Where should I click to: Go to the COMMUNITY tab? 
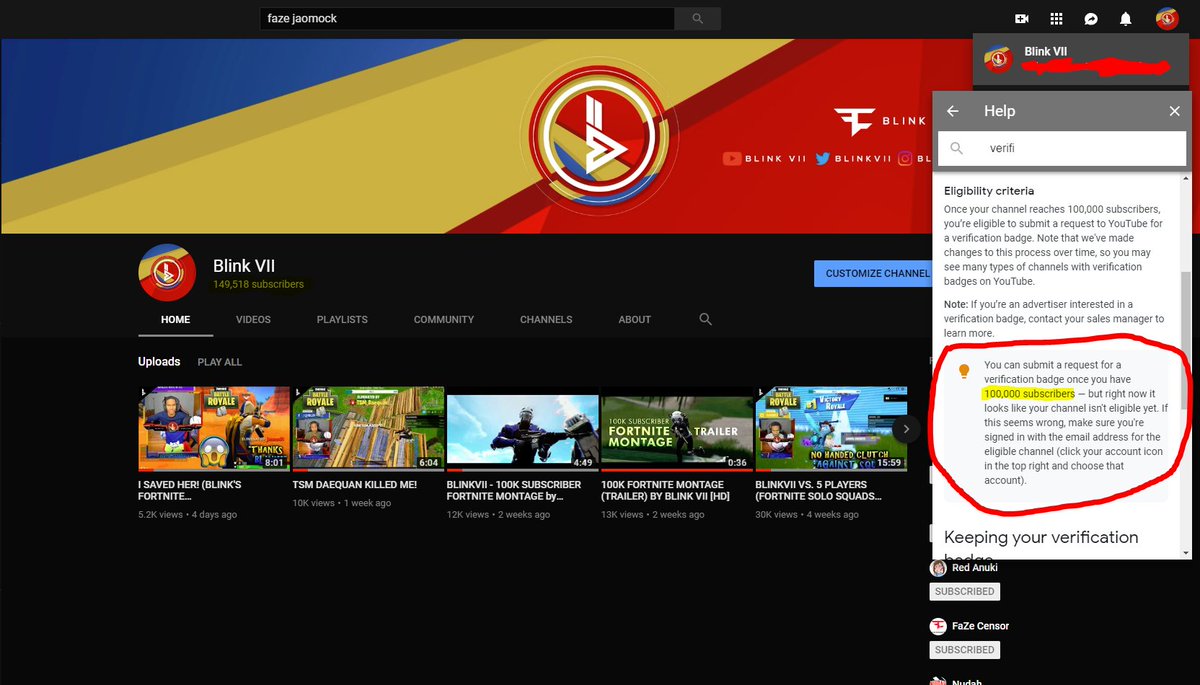[x=444, y=319]
